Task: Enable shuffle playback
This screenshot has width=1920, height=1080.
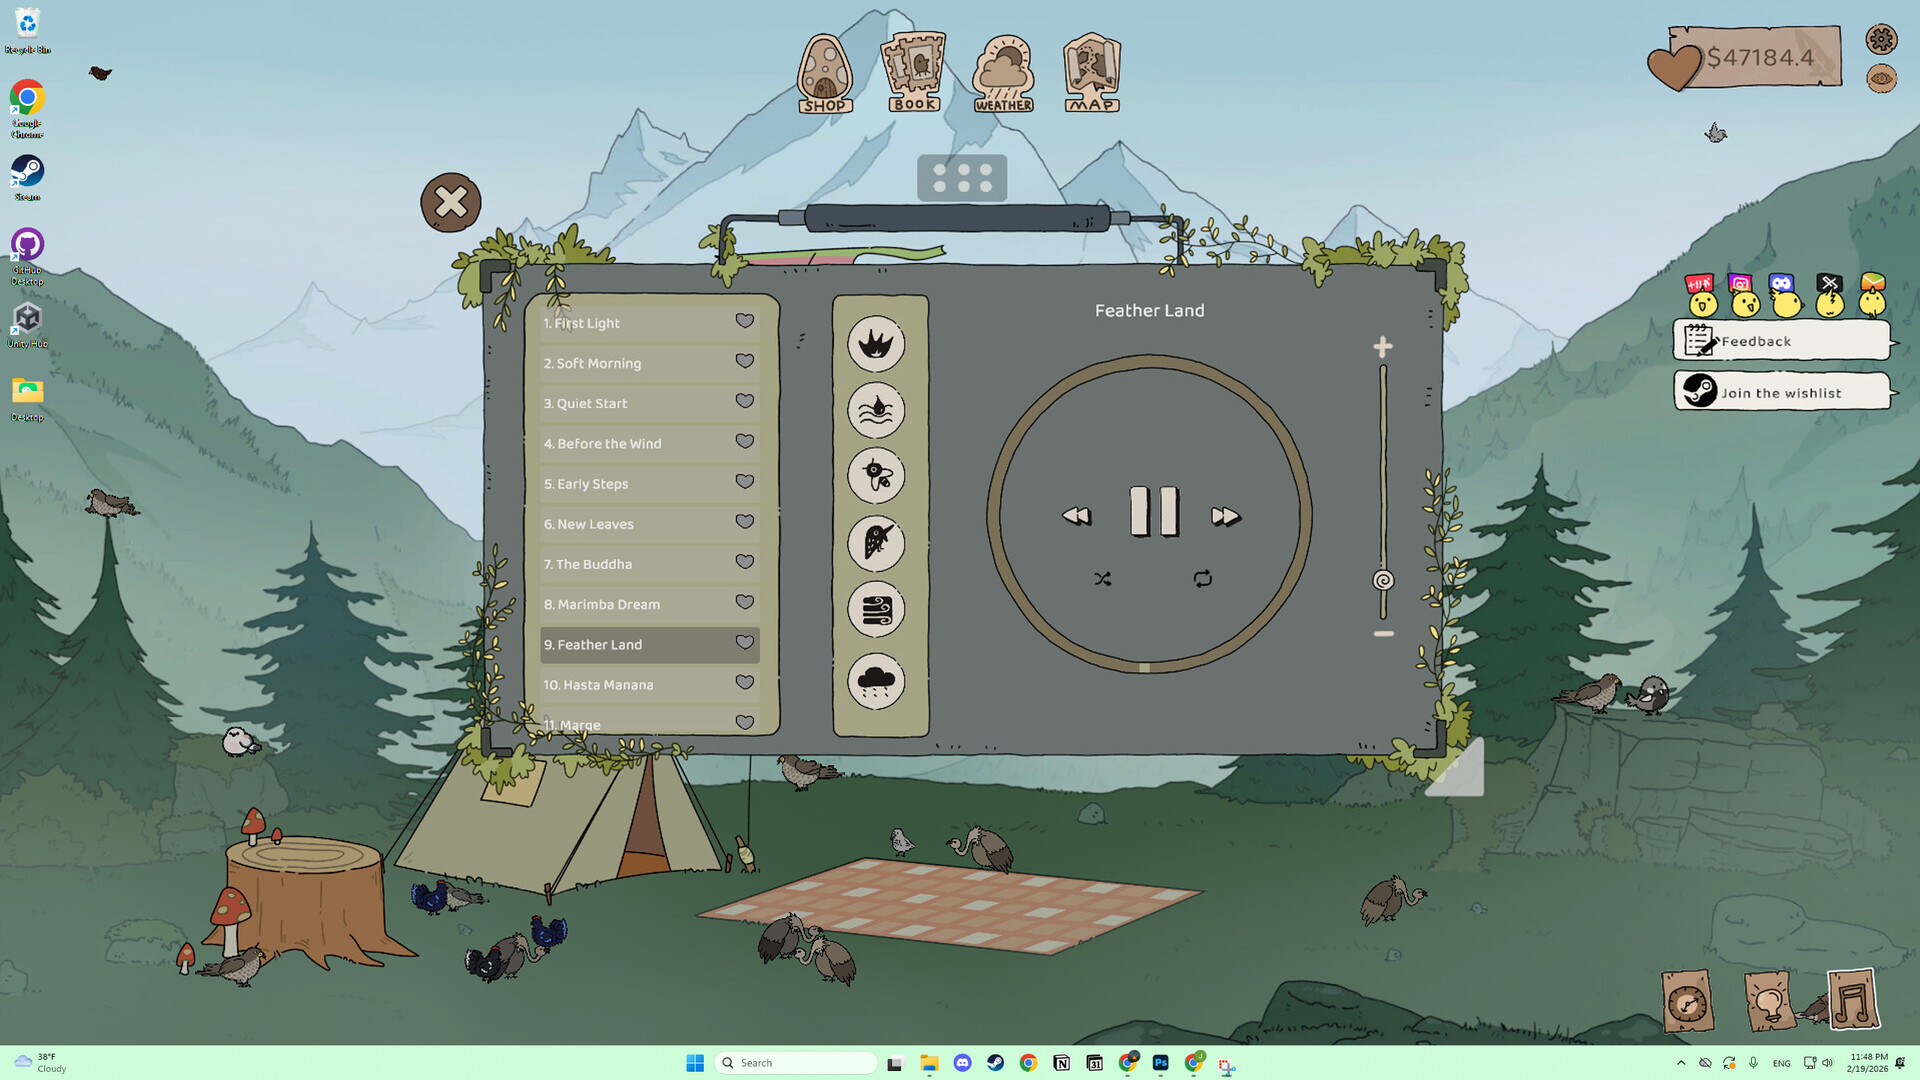Action: tap(1103, 578)
